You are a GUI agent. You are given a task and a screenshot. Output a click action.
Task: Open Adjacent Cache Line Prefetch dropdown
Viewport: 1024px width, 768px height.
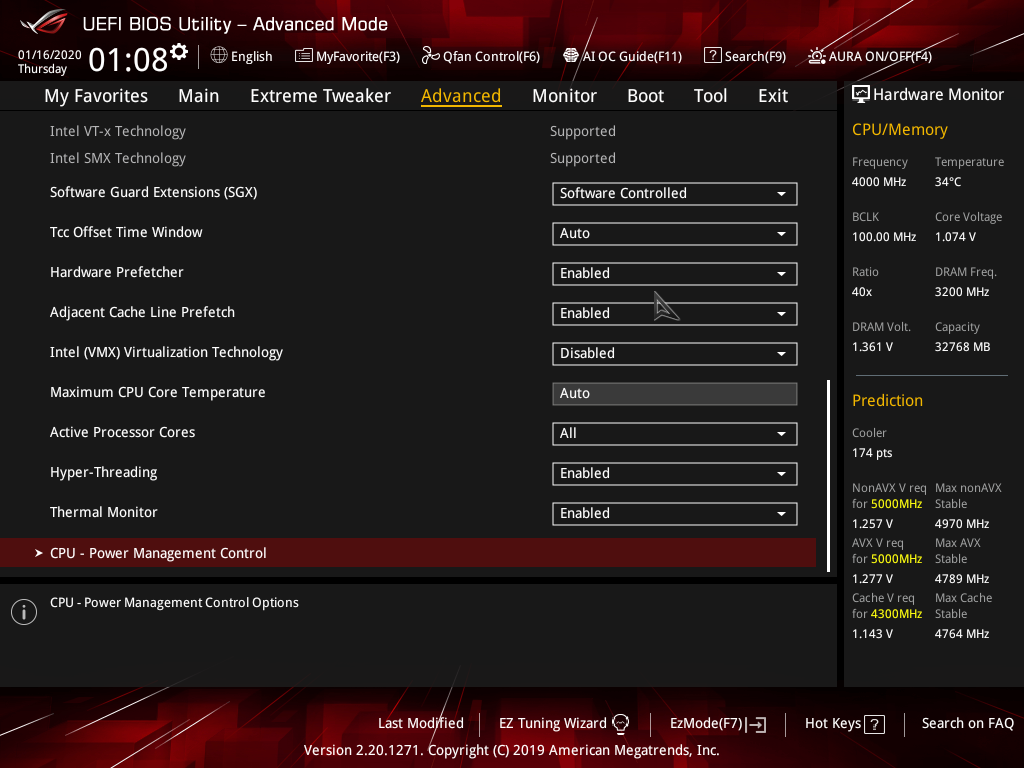pos(675,313)
